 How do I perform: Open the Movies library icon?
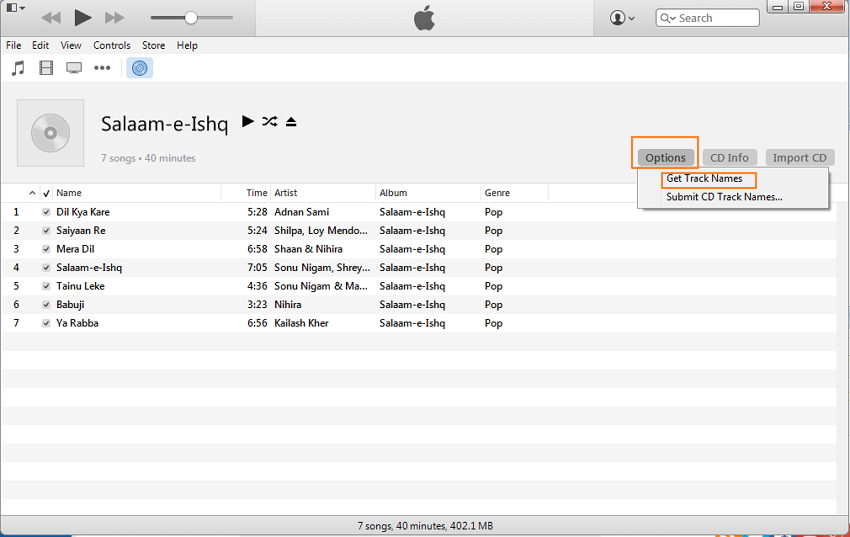point(46,68)
